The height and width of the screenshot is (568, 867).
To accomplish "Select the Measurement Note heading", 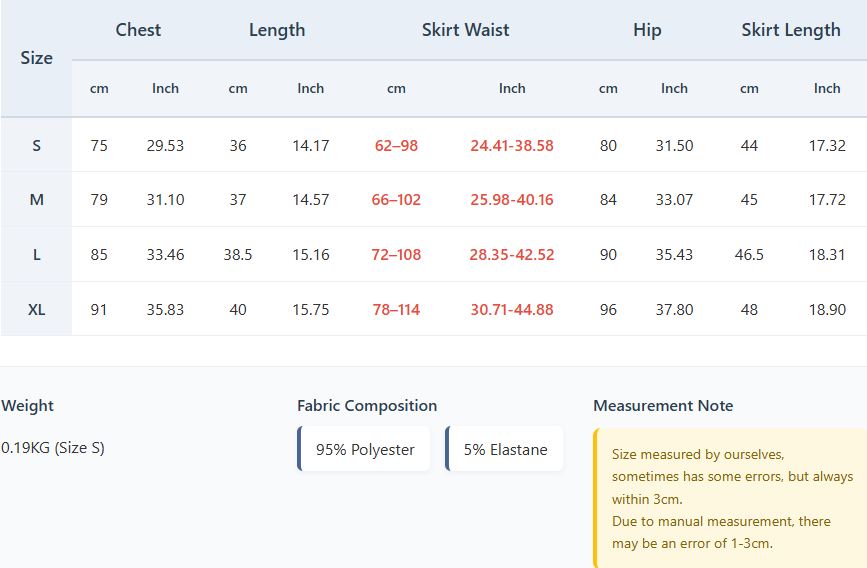I will 663,406.
